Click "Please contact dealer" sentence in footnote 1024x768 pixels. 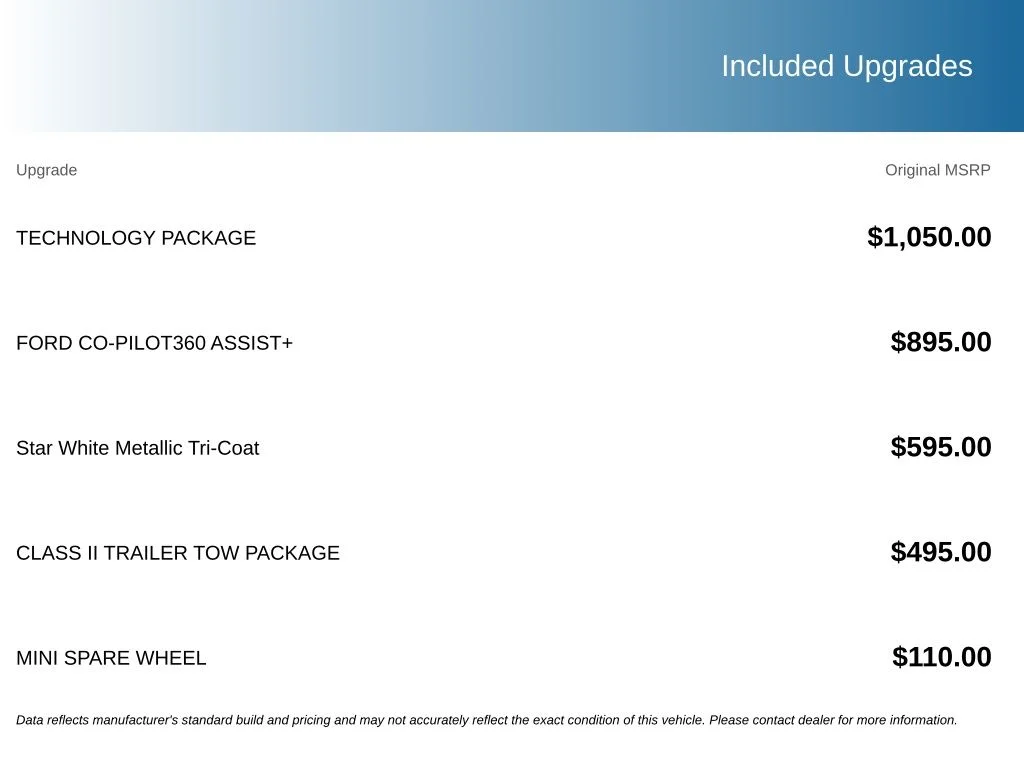coord(833,720)
